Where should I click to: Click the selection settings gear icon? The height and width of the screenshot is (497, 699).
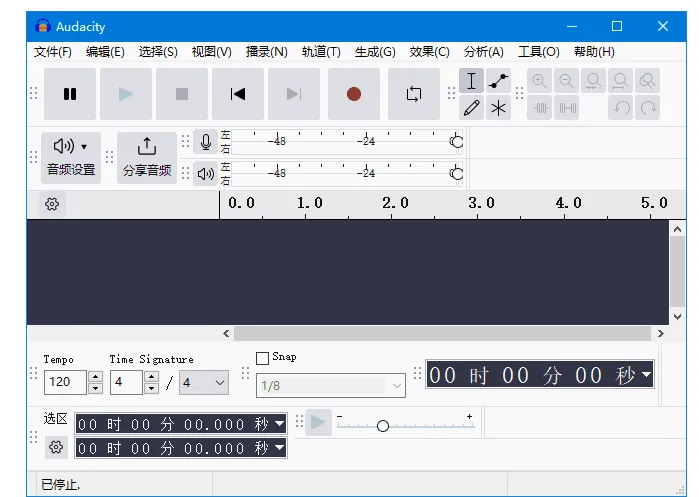[56, 447]
